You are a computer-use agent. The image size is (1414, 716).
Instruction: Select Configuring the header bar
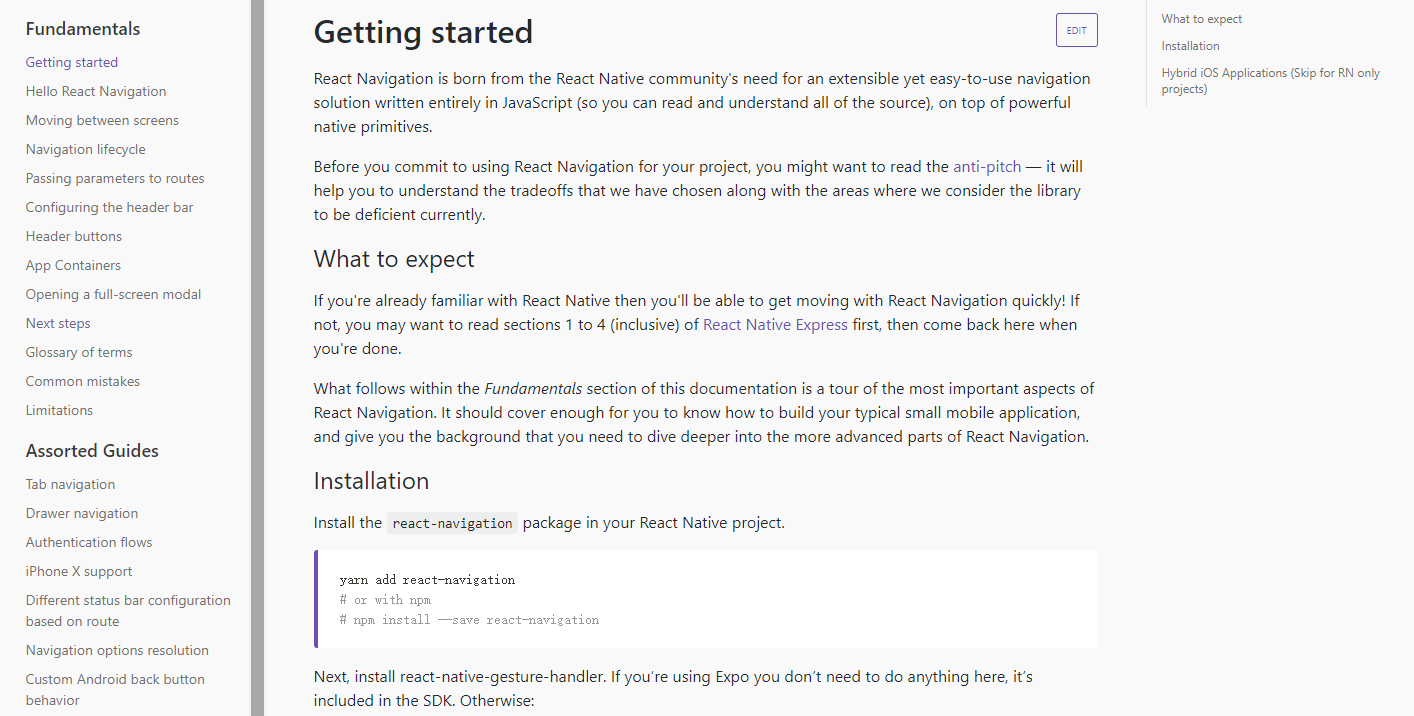point(110,207)
